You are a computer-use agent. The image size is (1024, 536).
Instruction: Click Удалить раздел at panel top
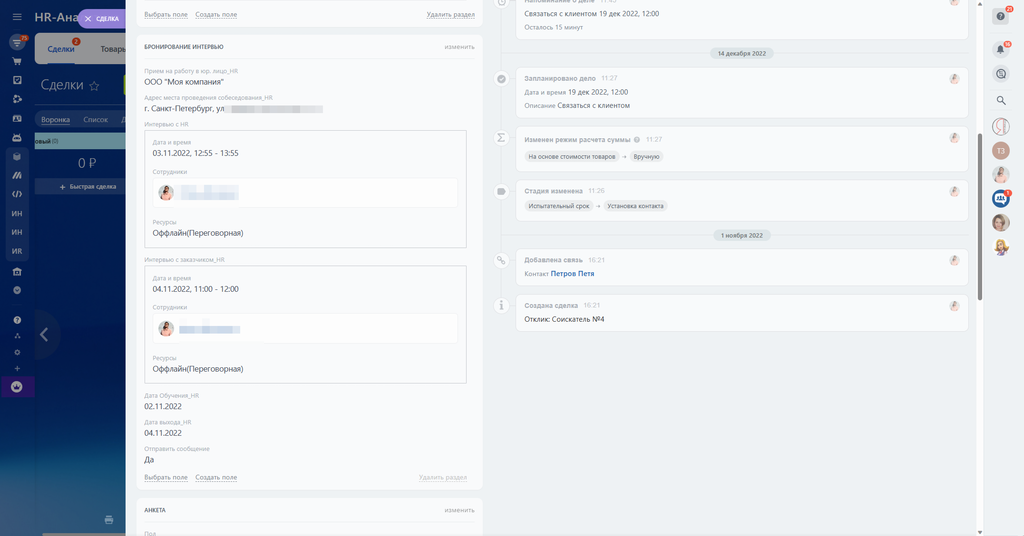pos(451,14)
